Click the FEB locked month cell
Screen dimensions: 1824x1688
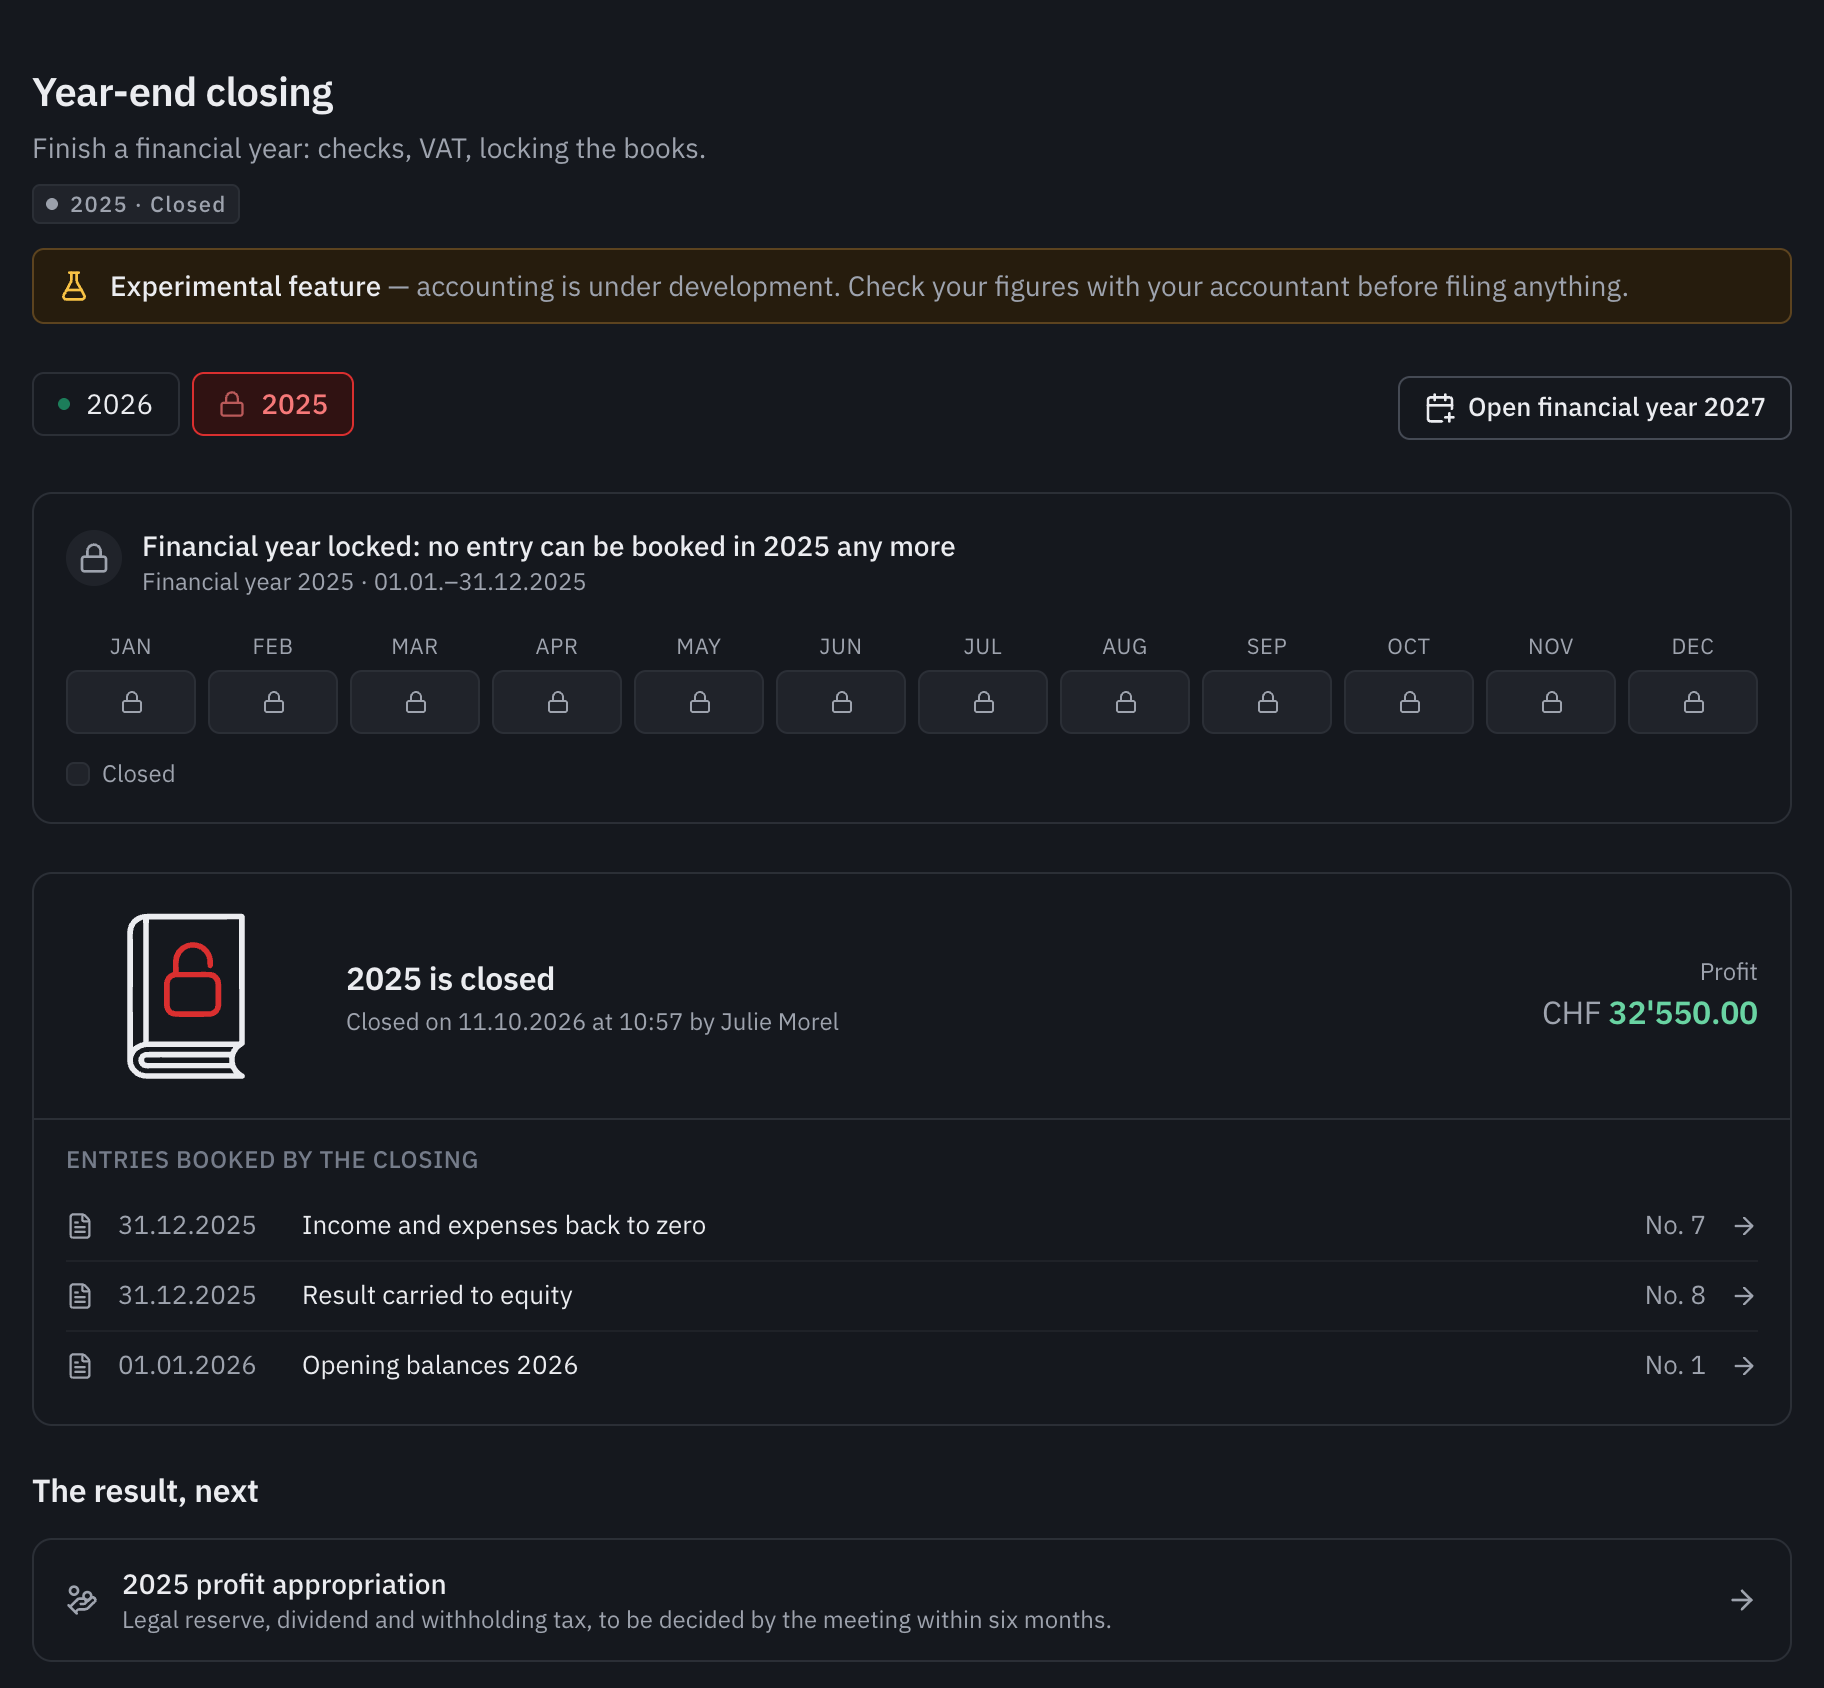coord(273,702)
